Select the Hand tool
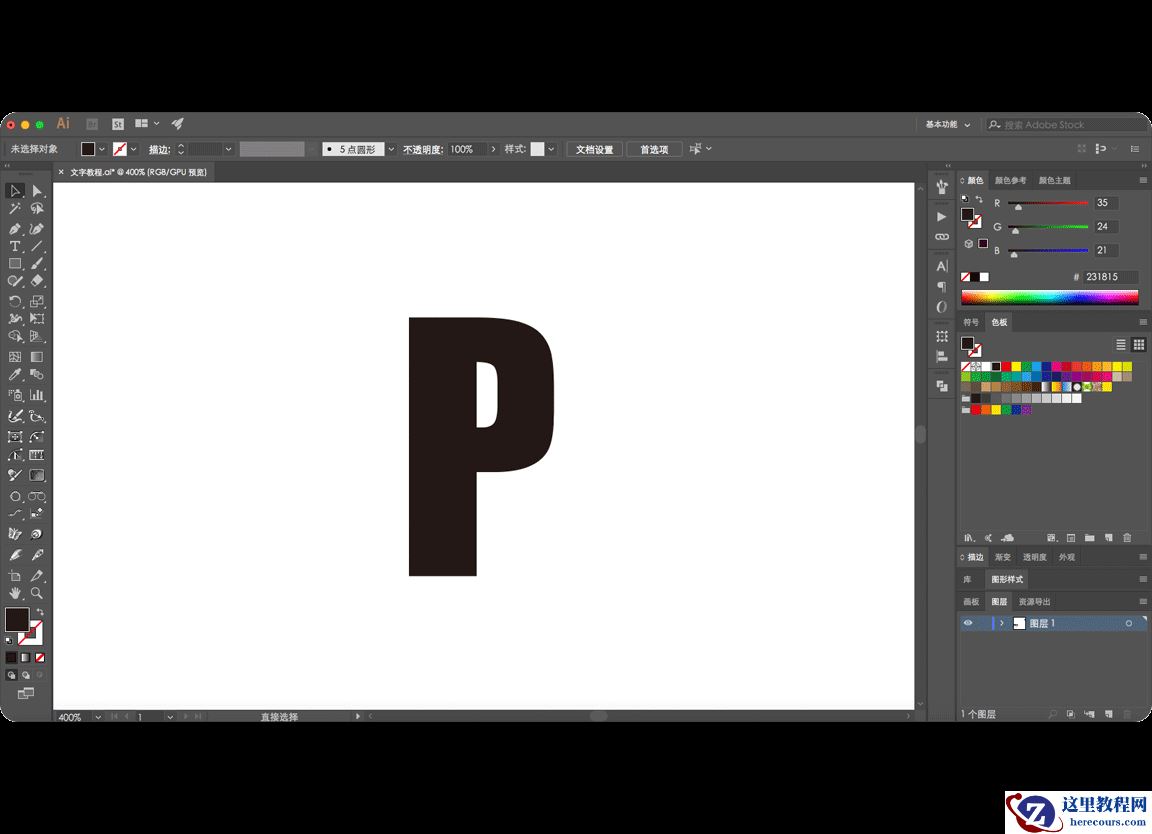This screenshot has height=834, width=1152. point(15,592)
